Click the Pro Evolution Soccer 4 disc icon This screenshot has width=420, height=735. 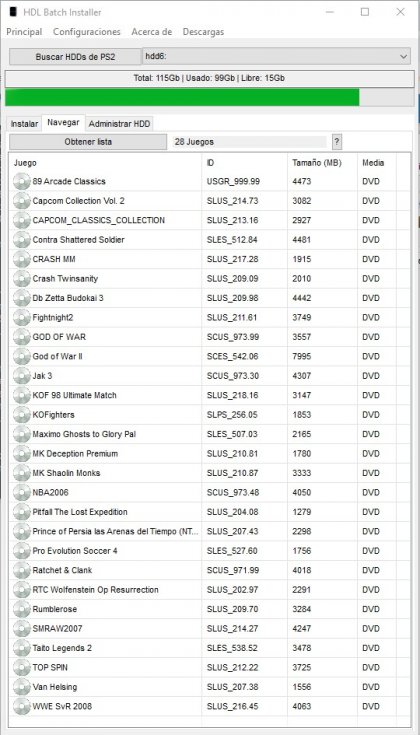point(22,551)
